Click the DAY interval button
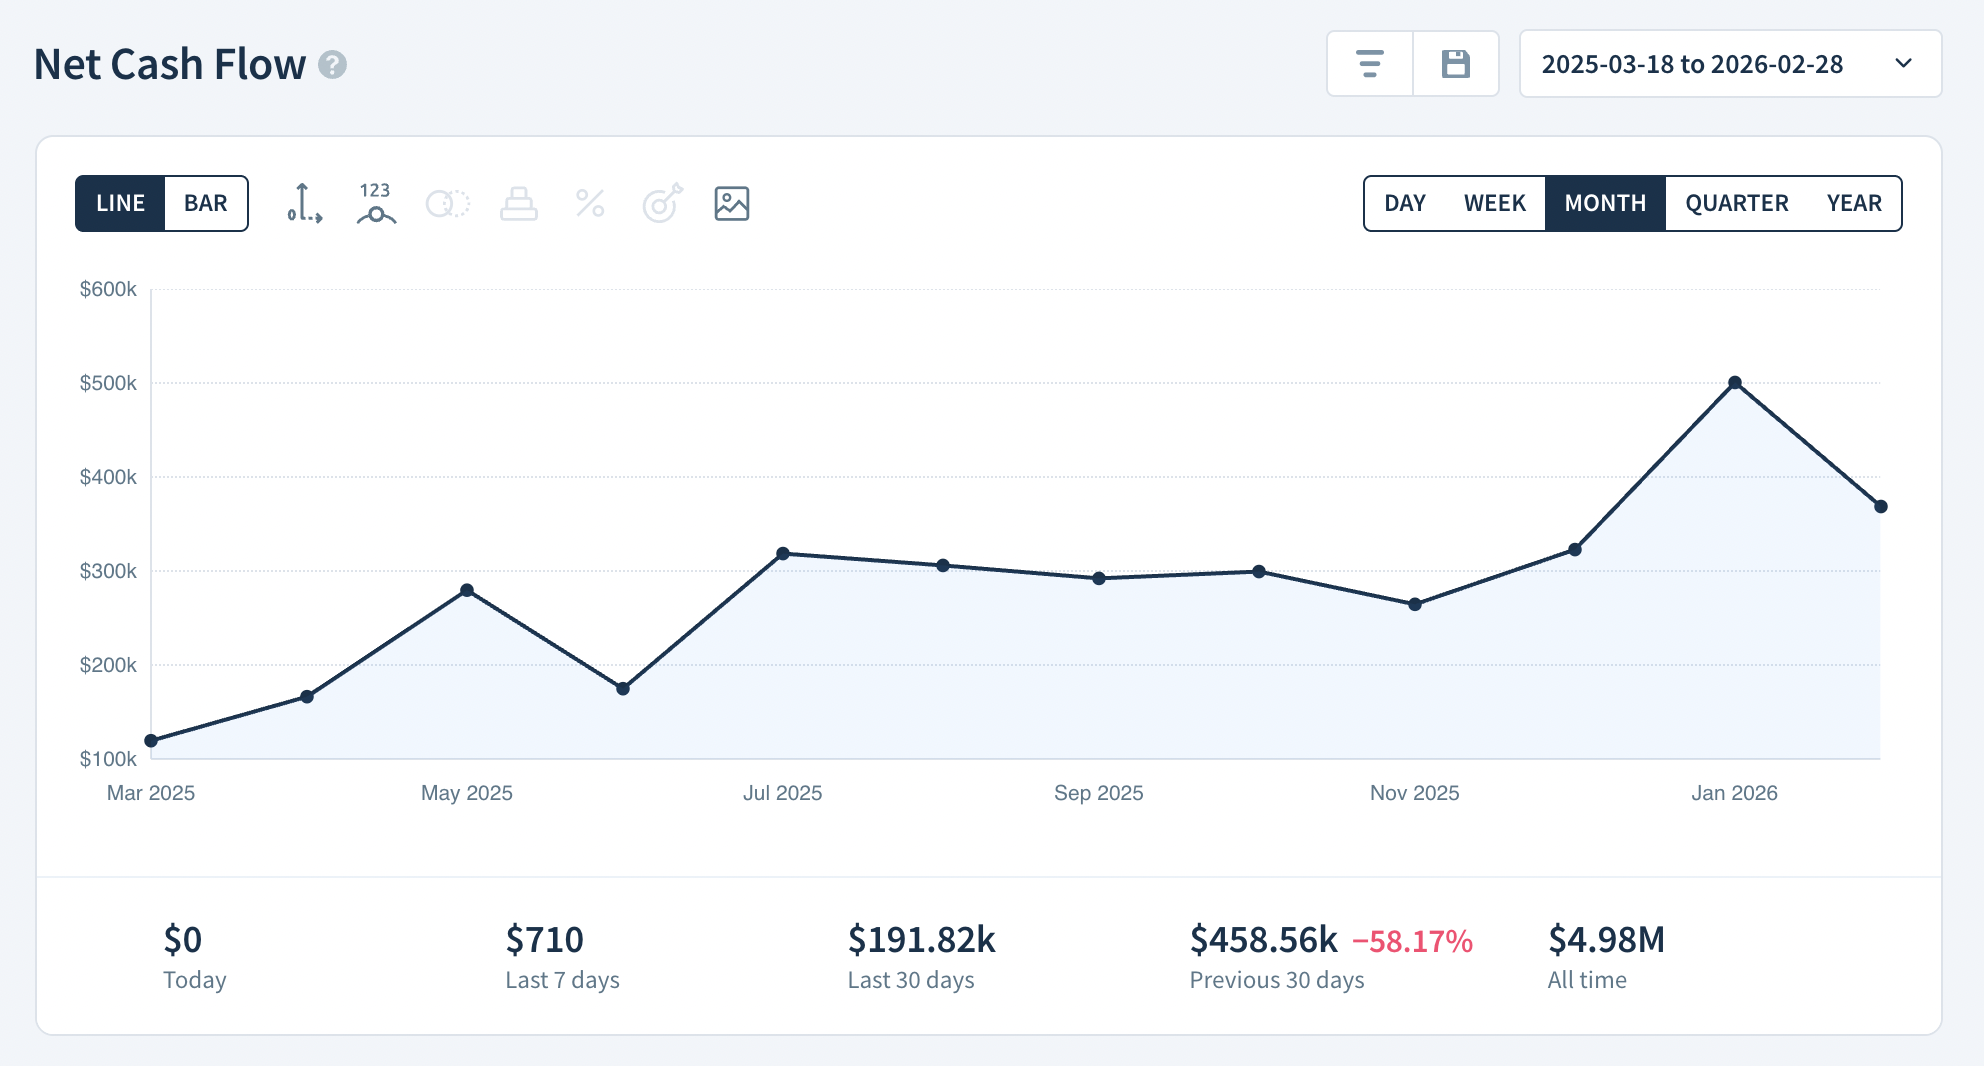Viewport: 1984px width, 1066px height. 1404,202
